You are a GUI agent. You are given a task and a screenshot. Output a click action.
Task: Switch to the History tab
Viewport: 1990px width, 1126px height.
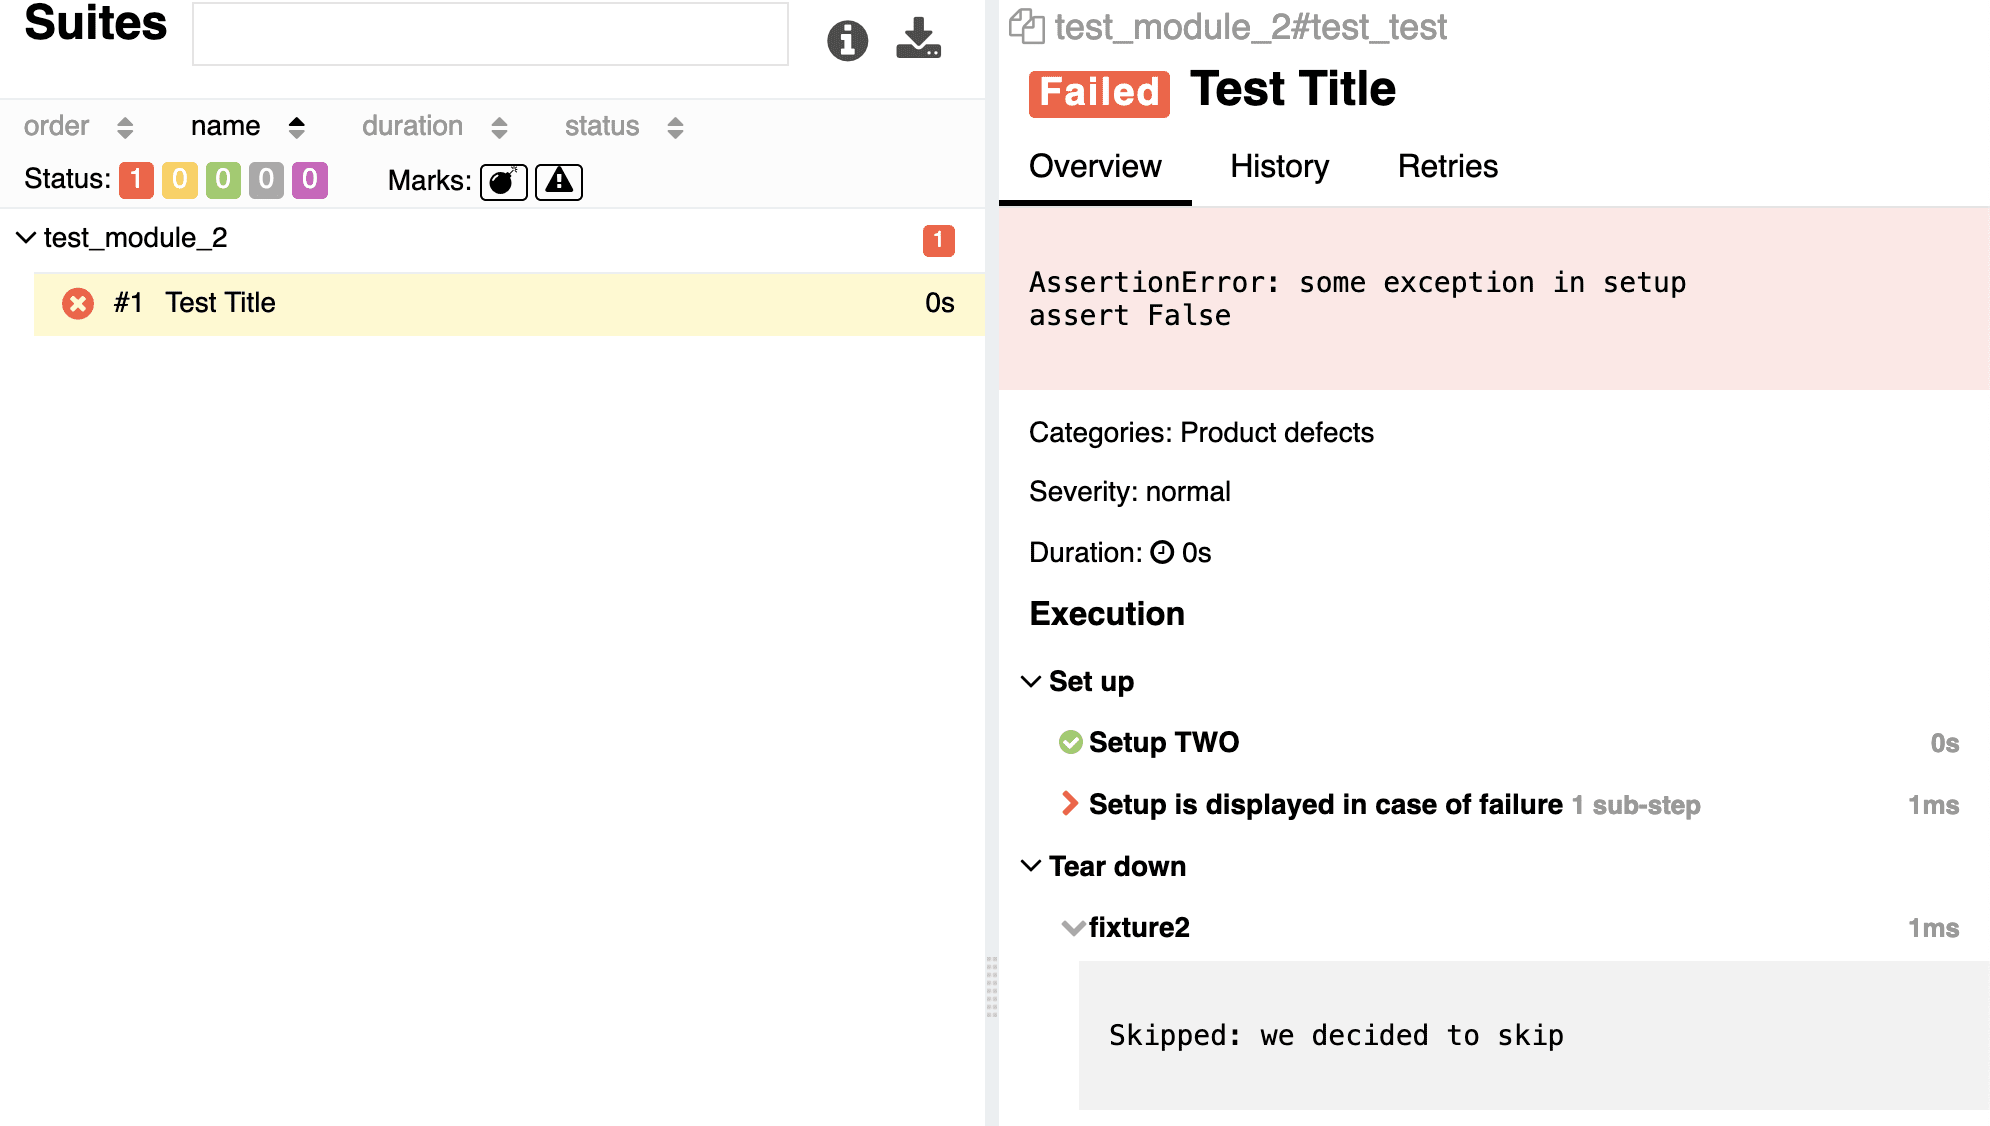[1279, 166]
